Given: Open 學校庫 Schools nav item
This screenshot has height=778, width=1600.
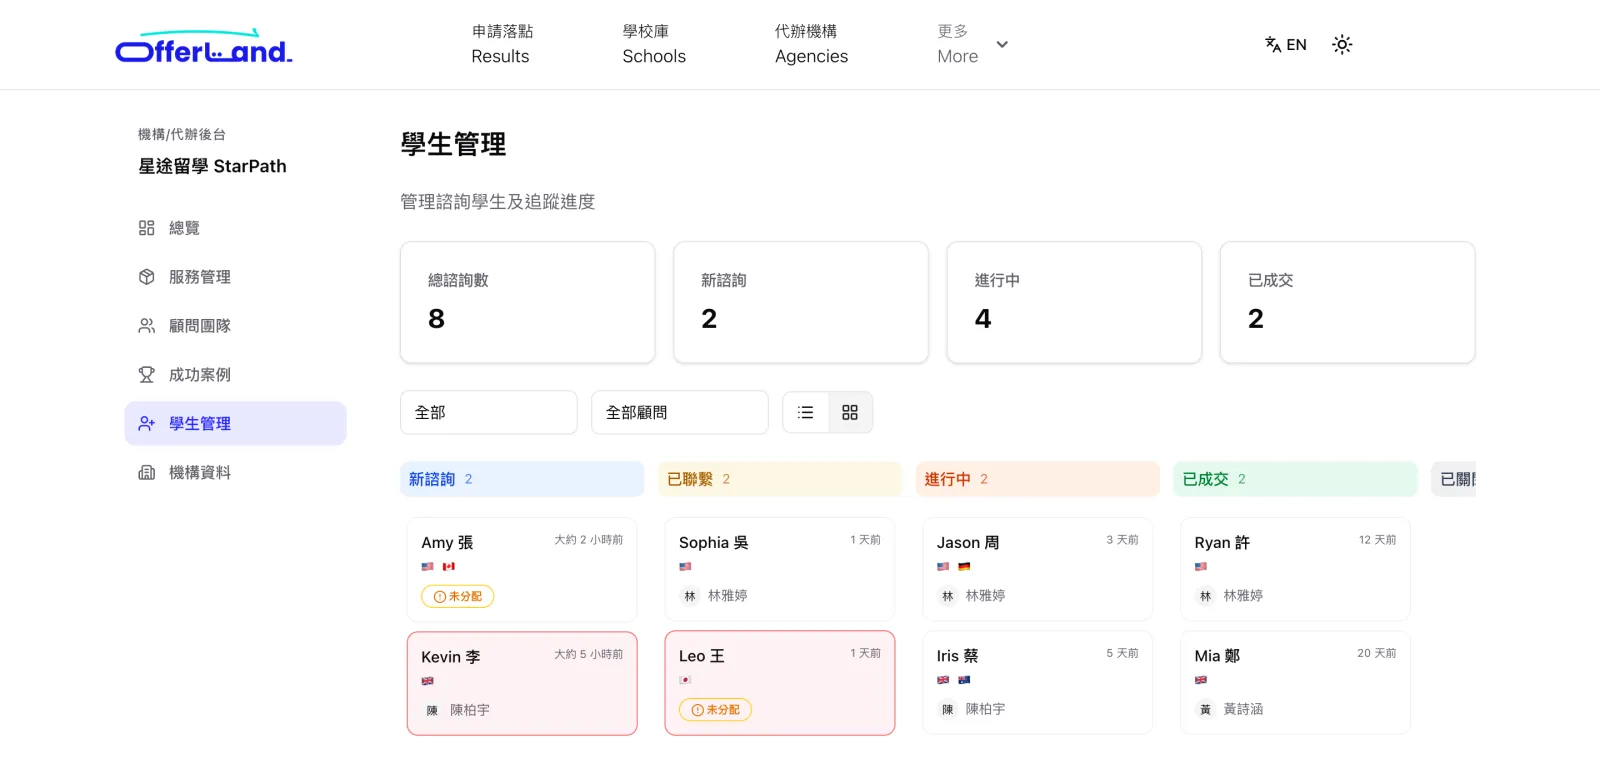Looking at the screenshot, I should (654, 45).
